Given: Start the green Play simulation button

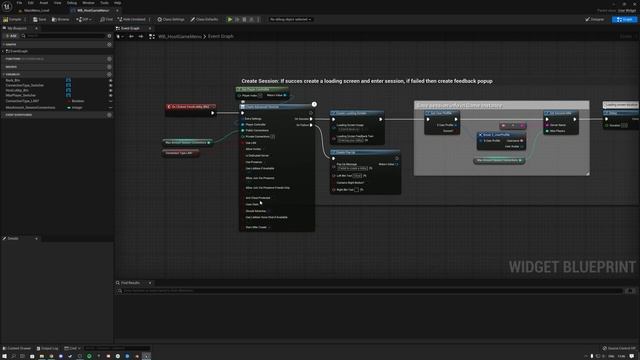Looking at the screenshot, I should (230, 19).
